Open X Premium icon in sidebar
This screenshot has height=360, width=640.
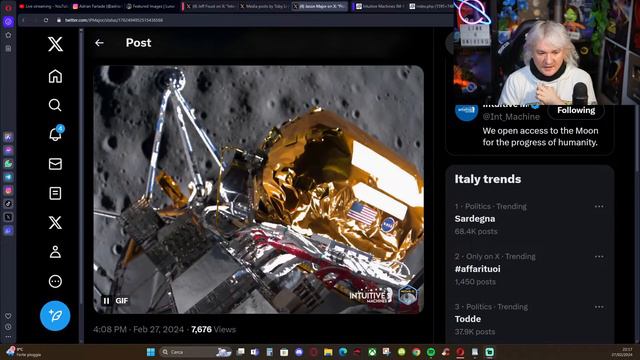coord(55,222)
